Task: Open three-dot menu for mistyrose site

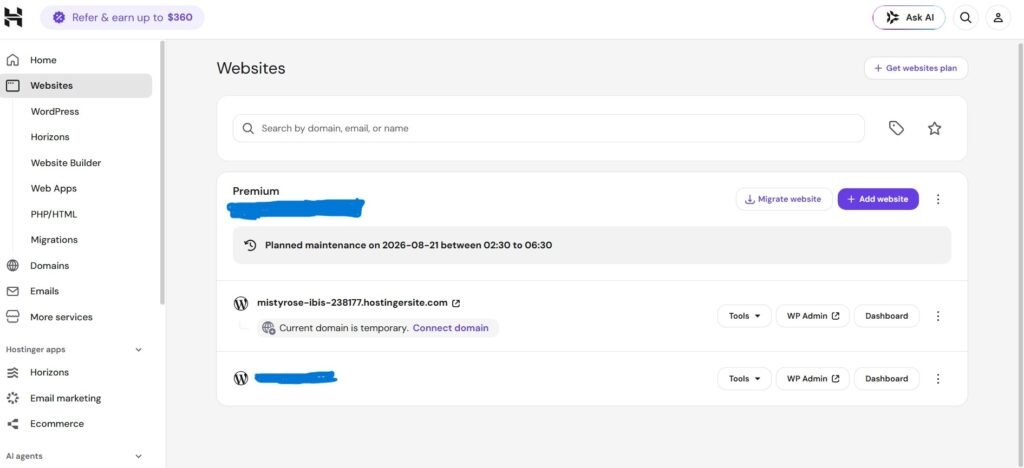Action: 938,316
